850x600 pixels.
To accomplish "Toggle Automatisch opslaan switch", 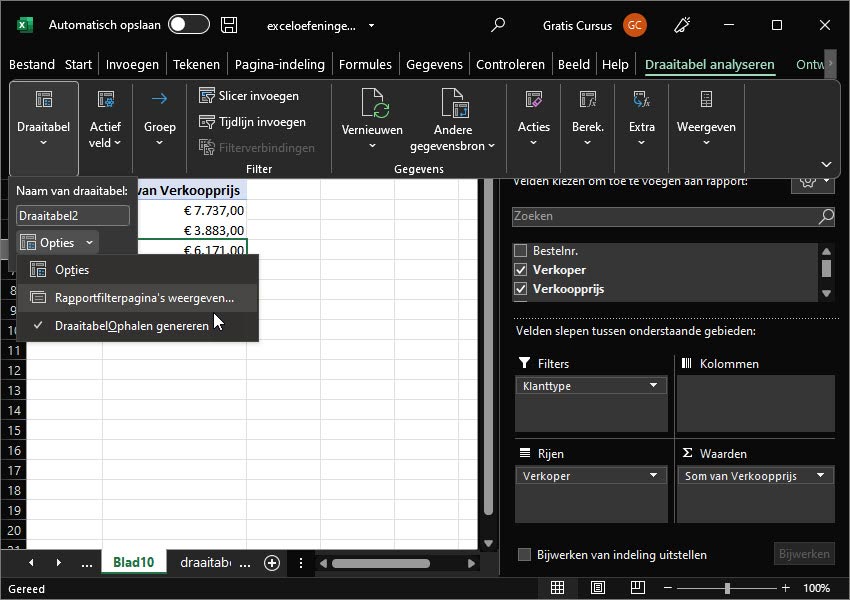I will coord(189,25).
